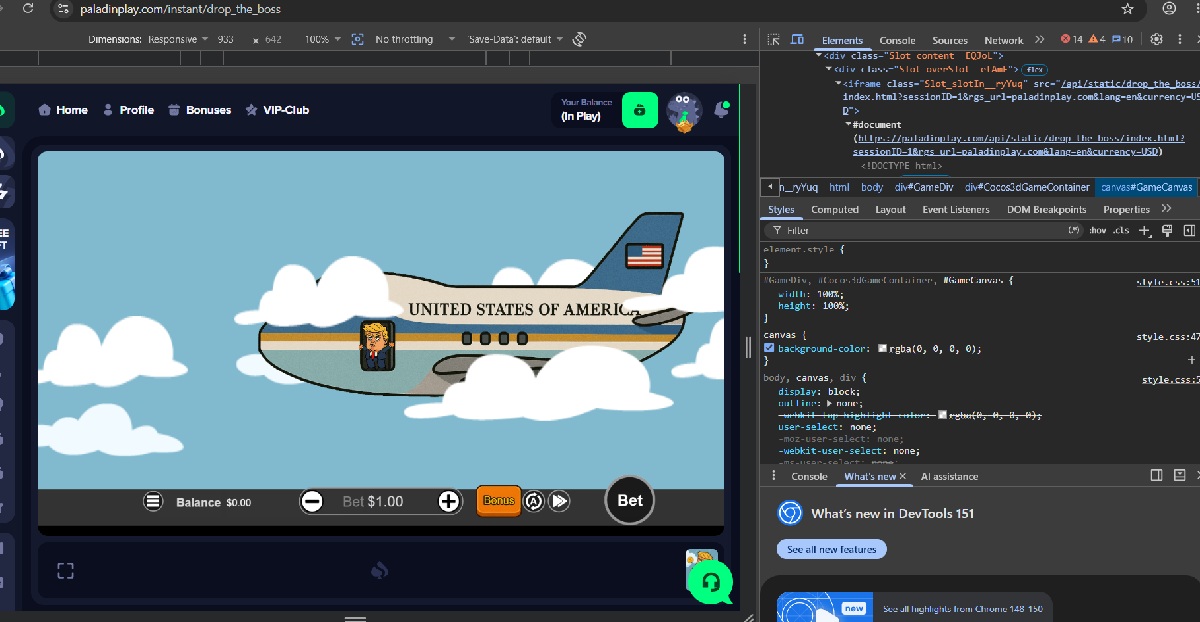Open the live support headset chat
The width and height of the screenshot is (1200, 622).
711,583
